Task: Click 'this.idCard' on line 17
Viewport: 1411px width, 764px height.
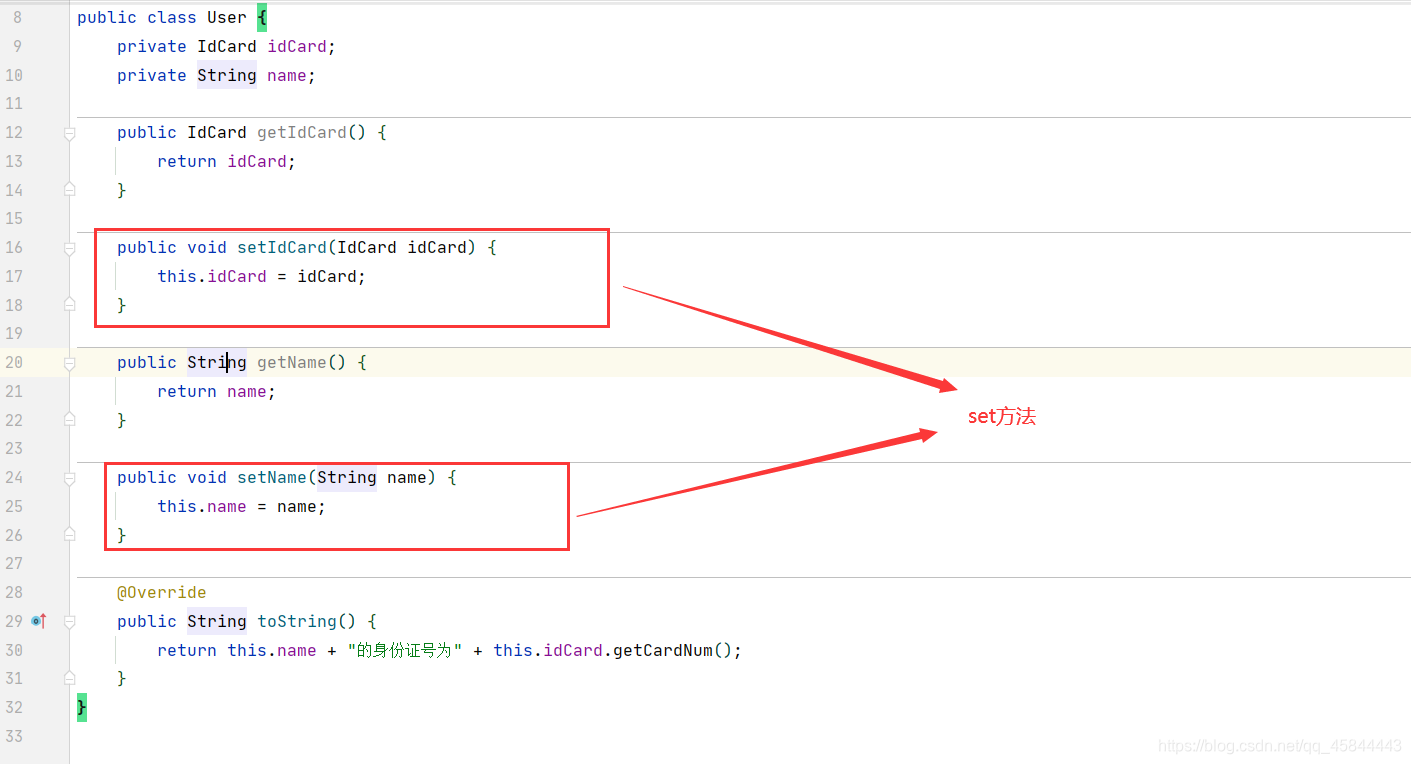Action: point(212,277)
